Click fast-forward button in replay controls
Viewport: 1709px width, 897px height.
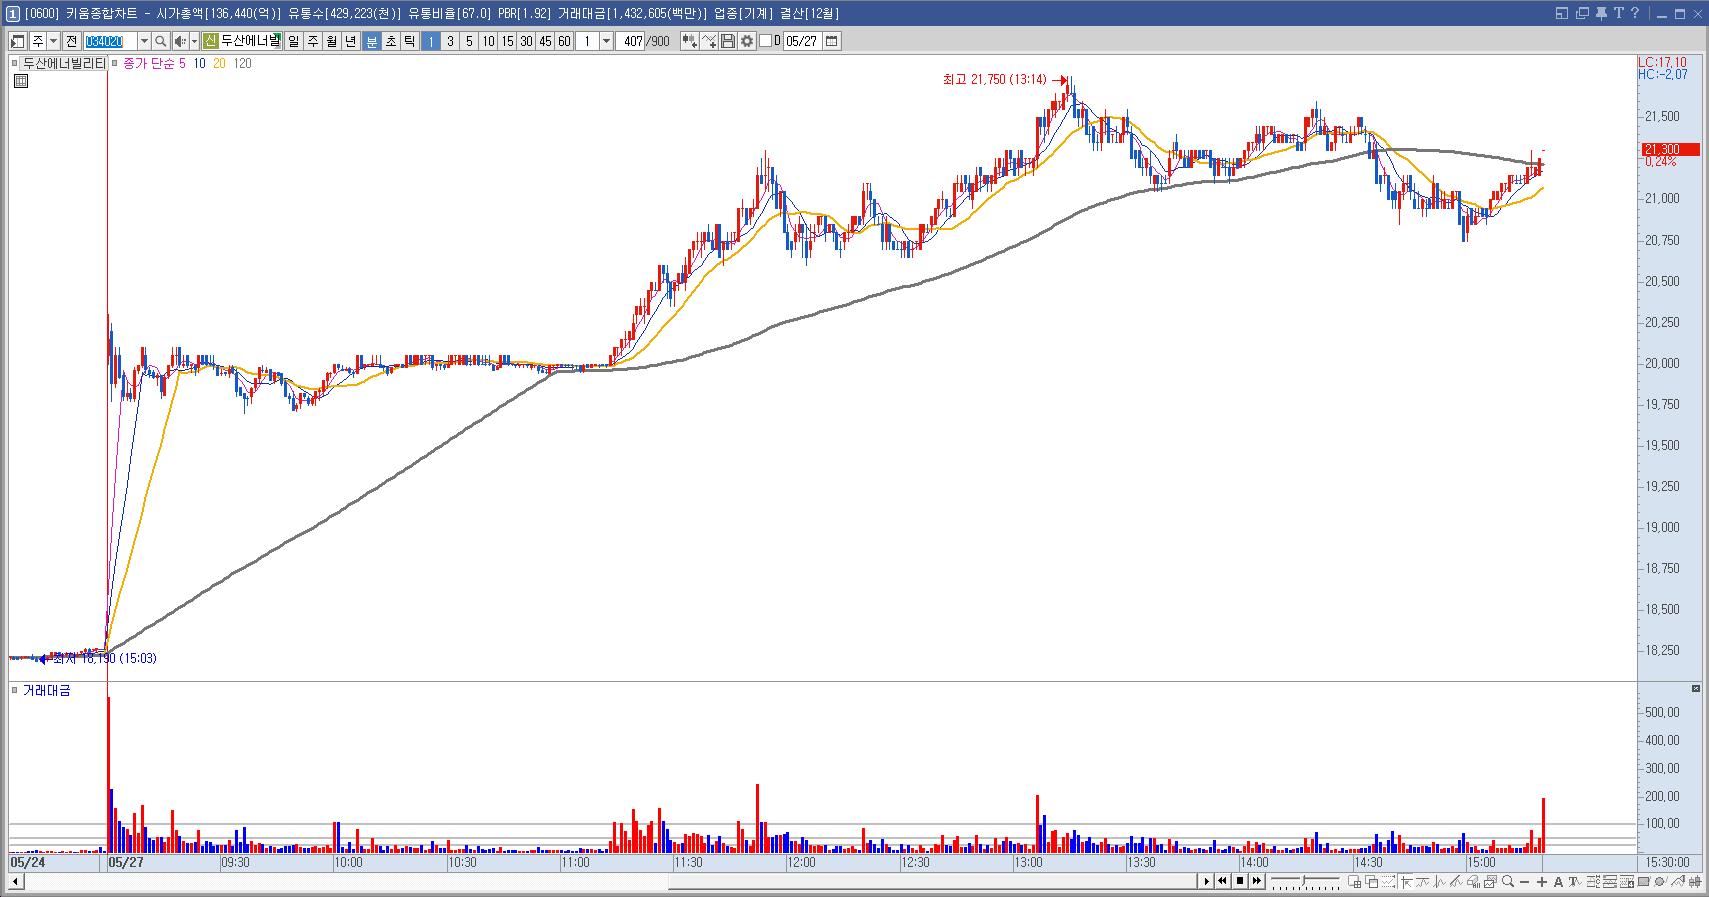click(x=1257, y=881)
